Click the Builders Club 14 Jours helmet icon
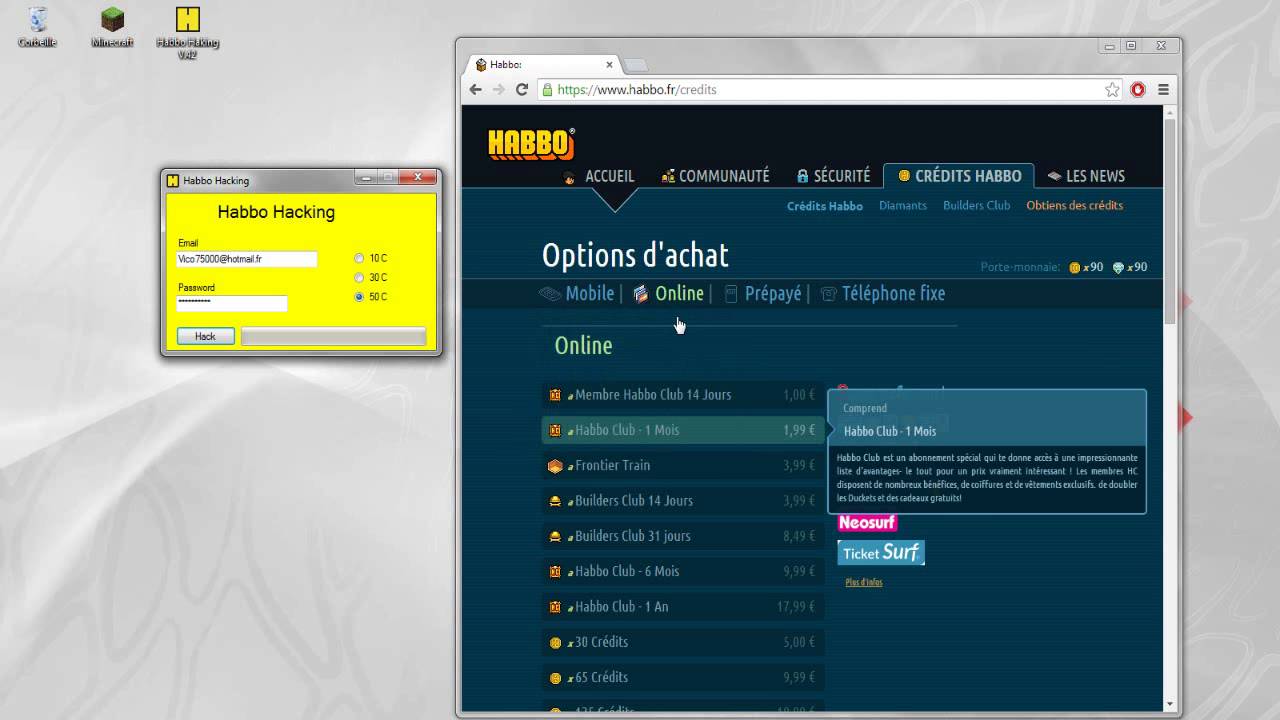1280x720 pixels. click(555, 501)
